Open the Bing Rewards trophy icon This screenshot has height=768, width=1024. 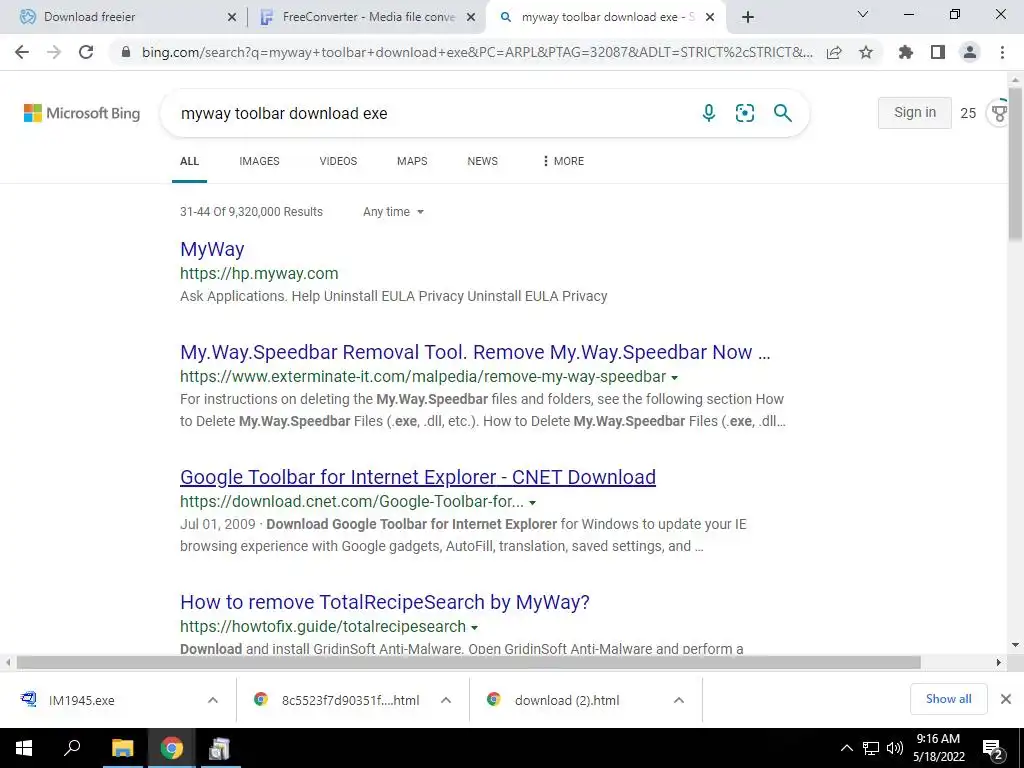coord(1000,113)
